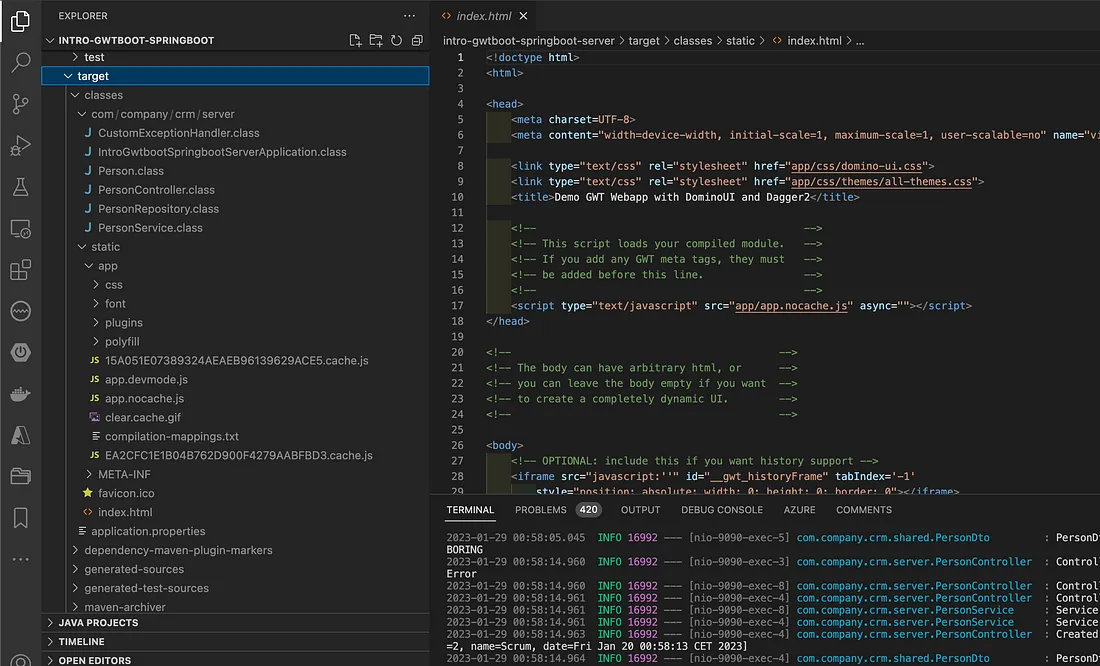The width and height of the screenshot is (1100, 666).
Task: Follow the app/css/themes/all-themes.css link
Action: [x=882, y=182]
